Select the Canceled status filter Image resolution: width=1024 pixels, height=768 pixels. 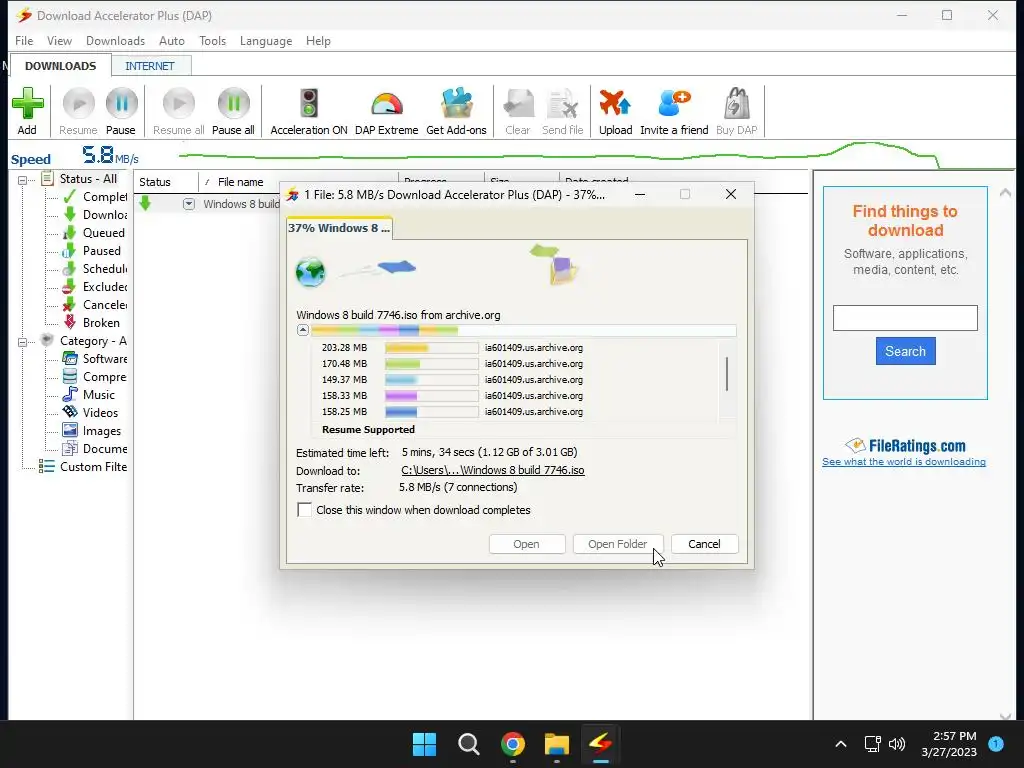pos(95,304)
